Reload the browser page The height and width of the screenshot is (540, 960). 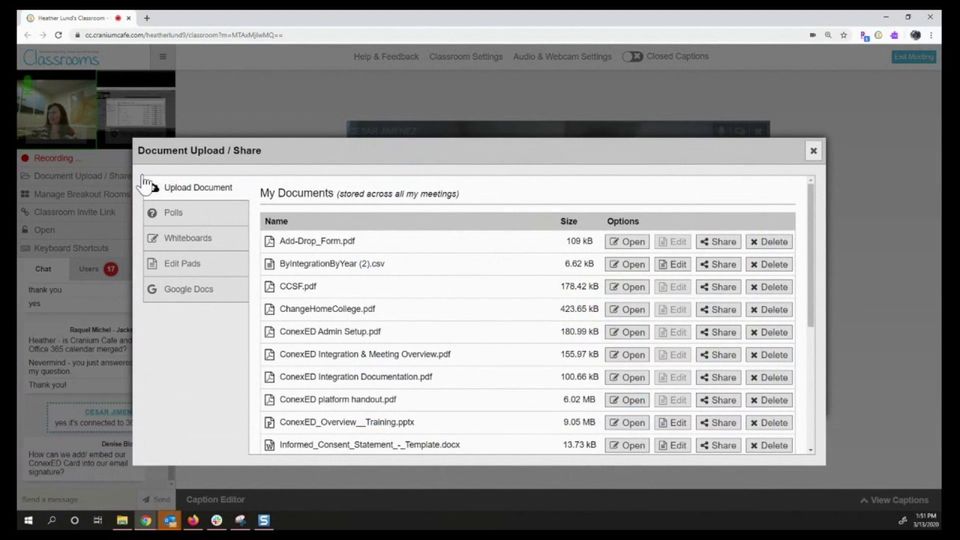[x=58, y=36]
